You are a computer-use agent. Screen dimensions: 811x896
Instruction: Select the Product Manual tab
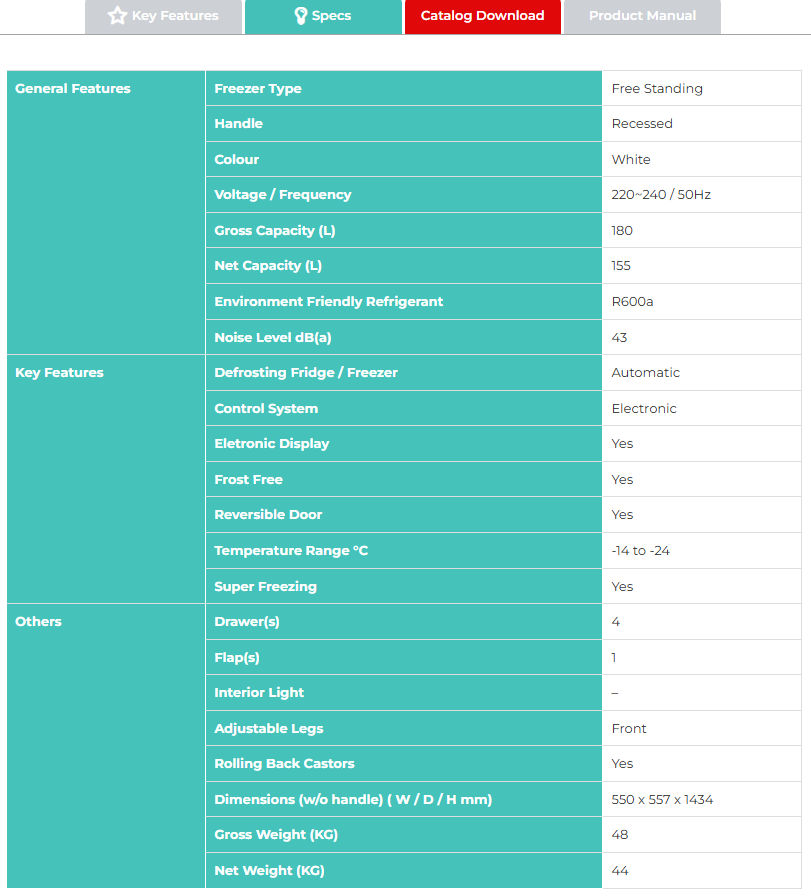coord(642,16)
